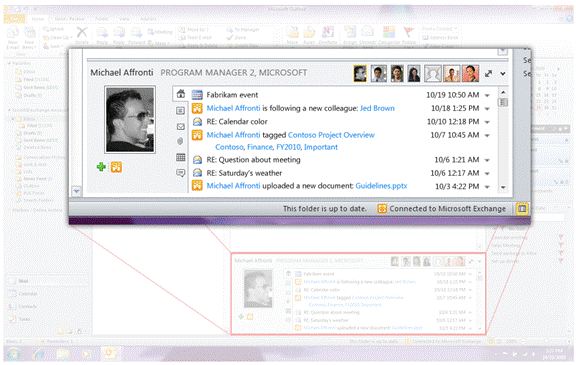Click the scrollbar thumb in the activity list
Viewport: 576px width, 365px height.
[503, 102]
